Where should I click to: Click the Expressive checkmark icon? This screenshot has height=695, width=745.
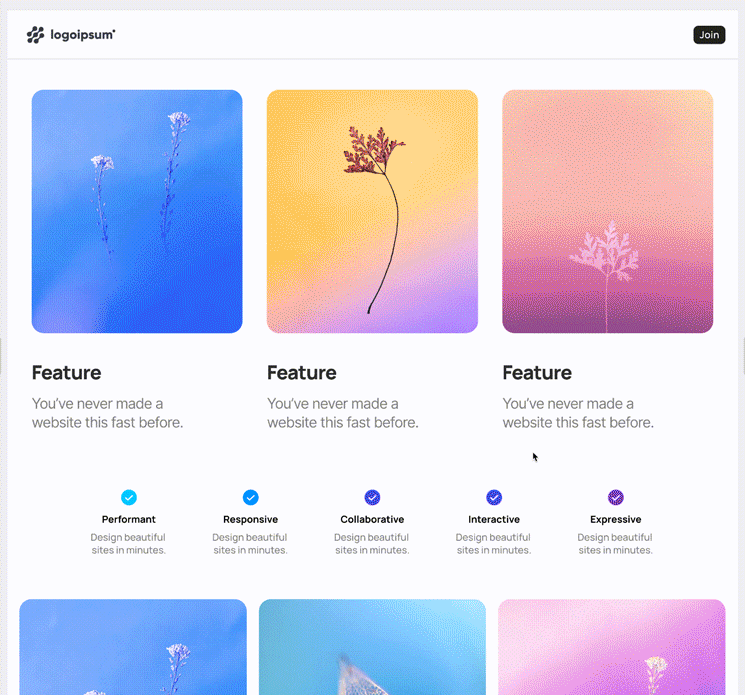616,497
